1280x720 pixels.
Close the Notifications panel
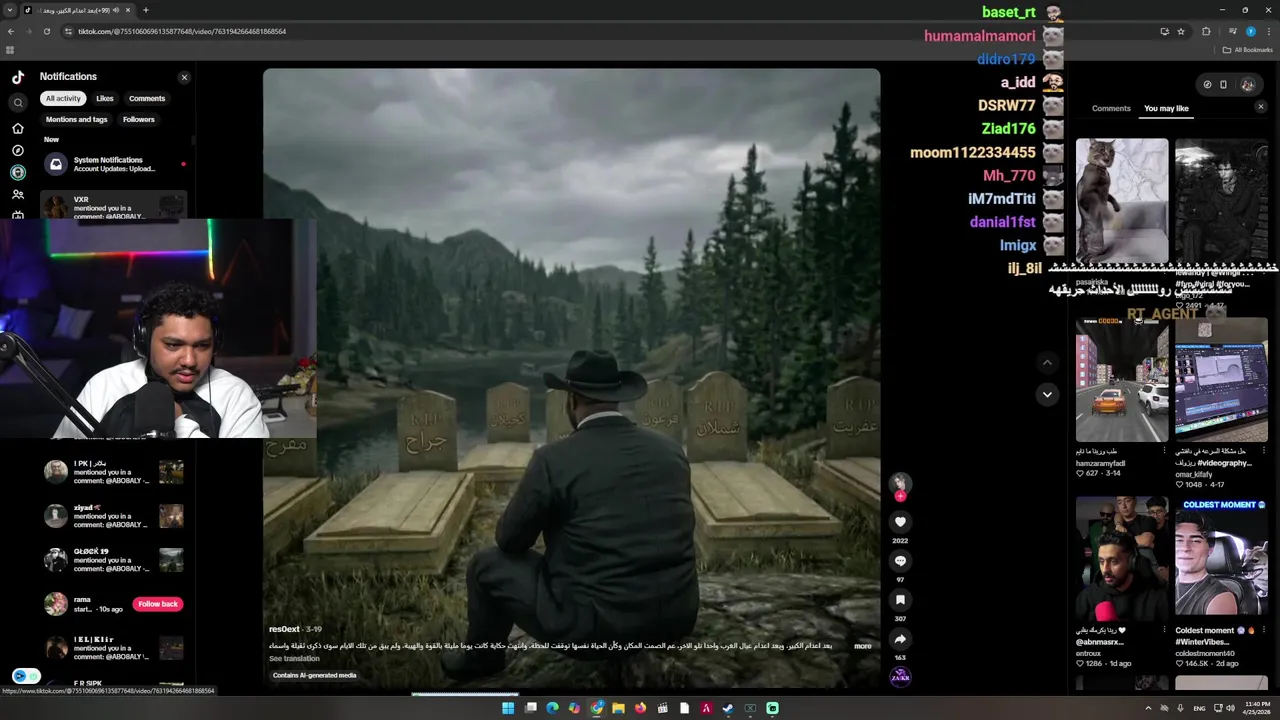click(184, 77)
